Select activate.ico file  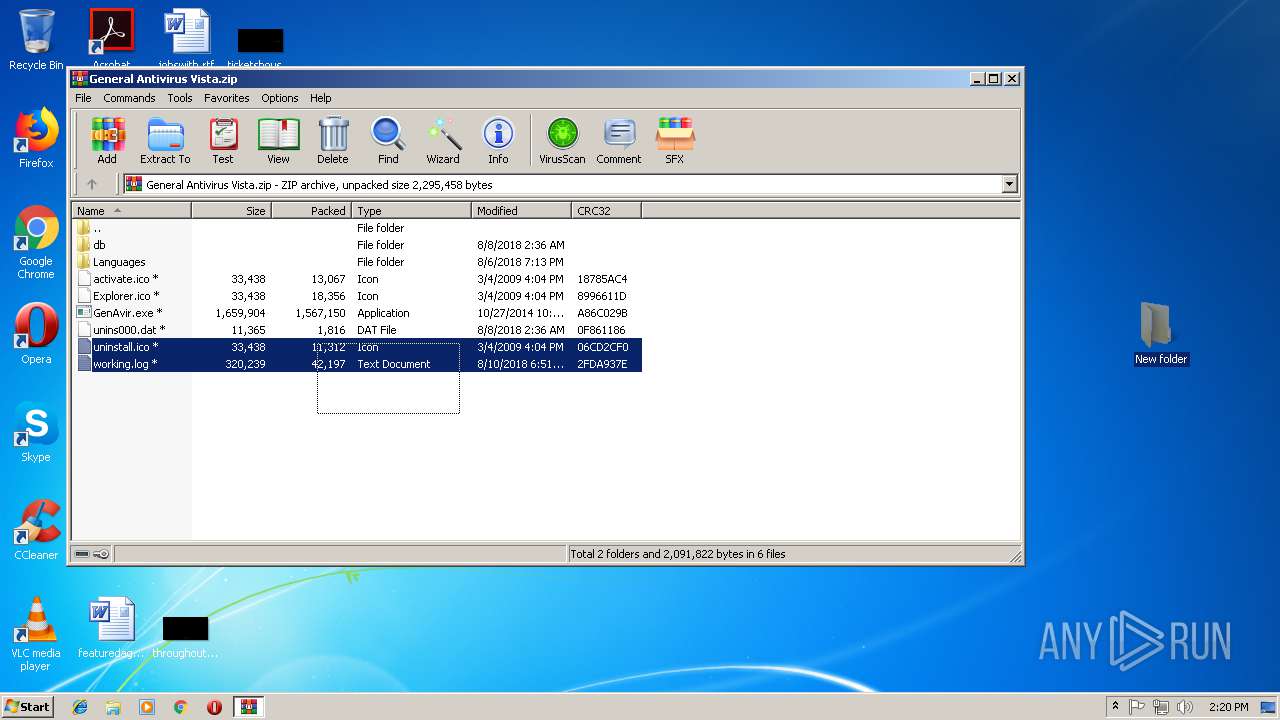(357, 279)
